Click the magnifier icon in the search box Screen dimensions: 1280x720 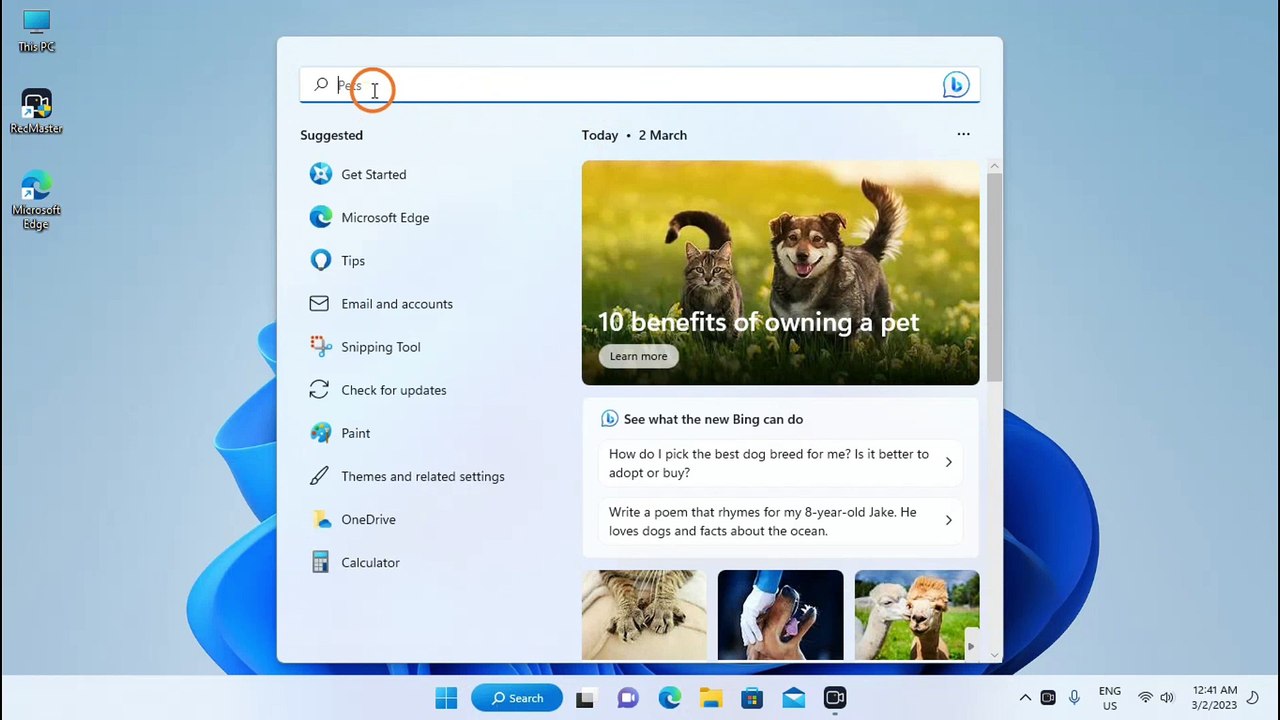click(x=321, y=85)
